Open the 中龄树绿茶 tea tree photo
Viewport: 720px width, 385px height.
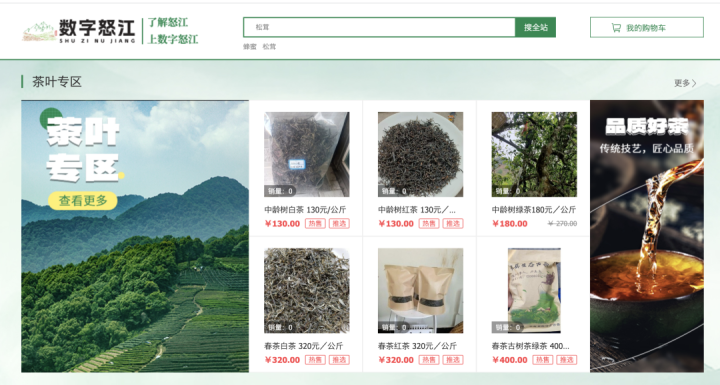[x=534, y=154]
